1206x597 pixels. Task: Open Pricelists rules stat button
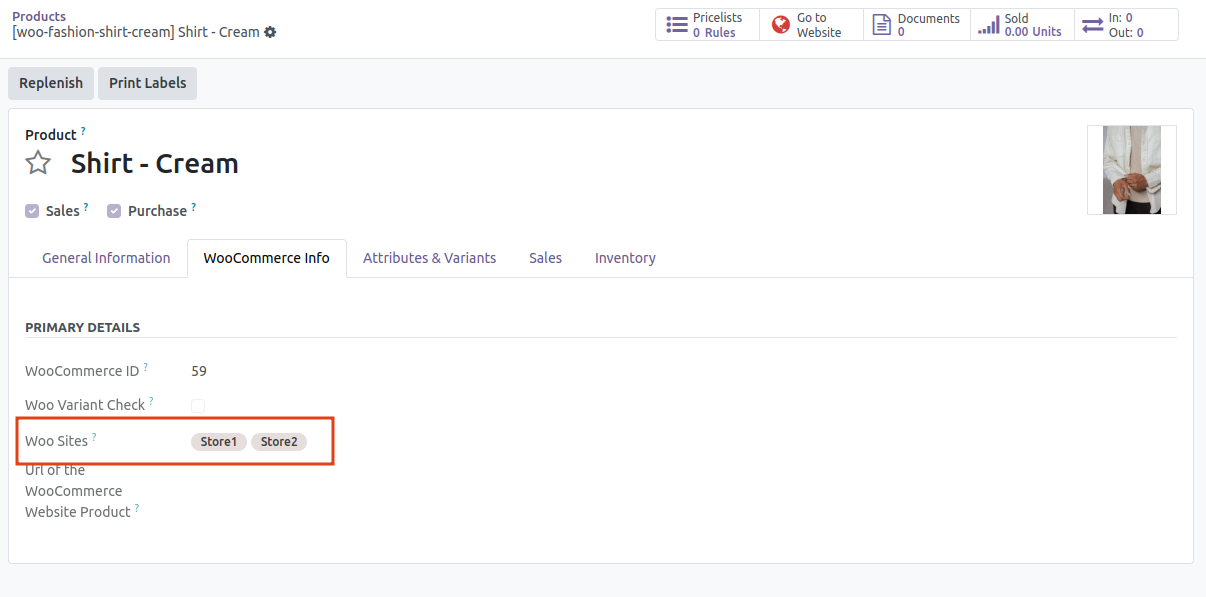pyautogui.click(x=708, y=25)
